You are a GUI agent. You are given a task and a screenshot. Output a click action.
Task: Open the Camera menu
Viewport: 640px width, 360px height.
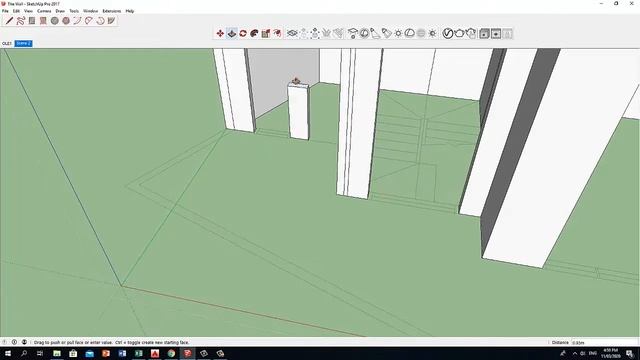point(44,11)
